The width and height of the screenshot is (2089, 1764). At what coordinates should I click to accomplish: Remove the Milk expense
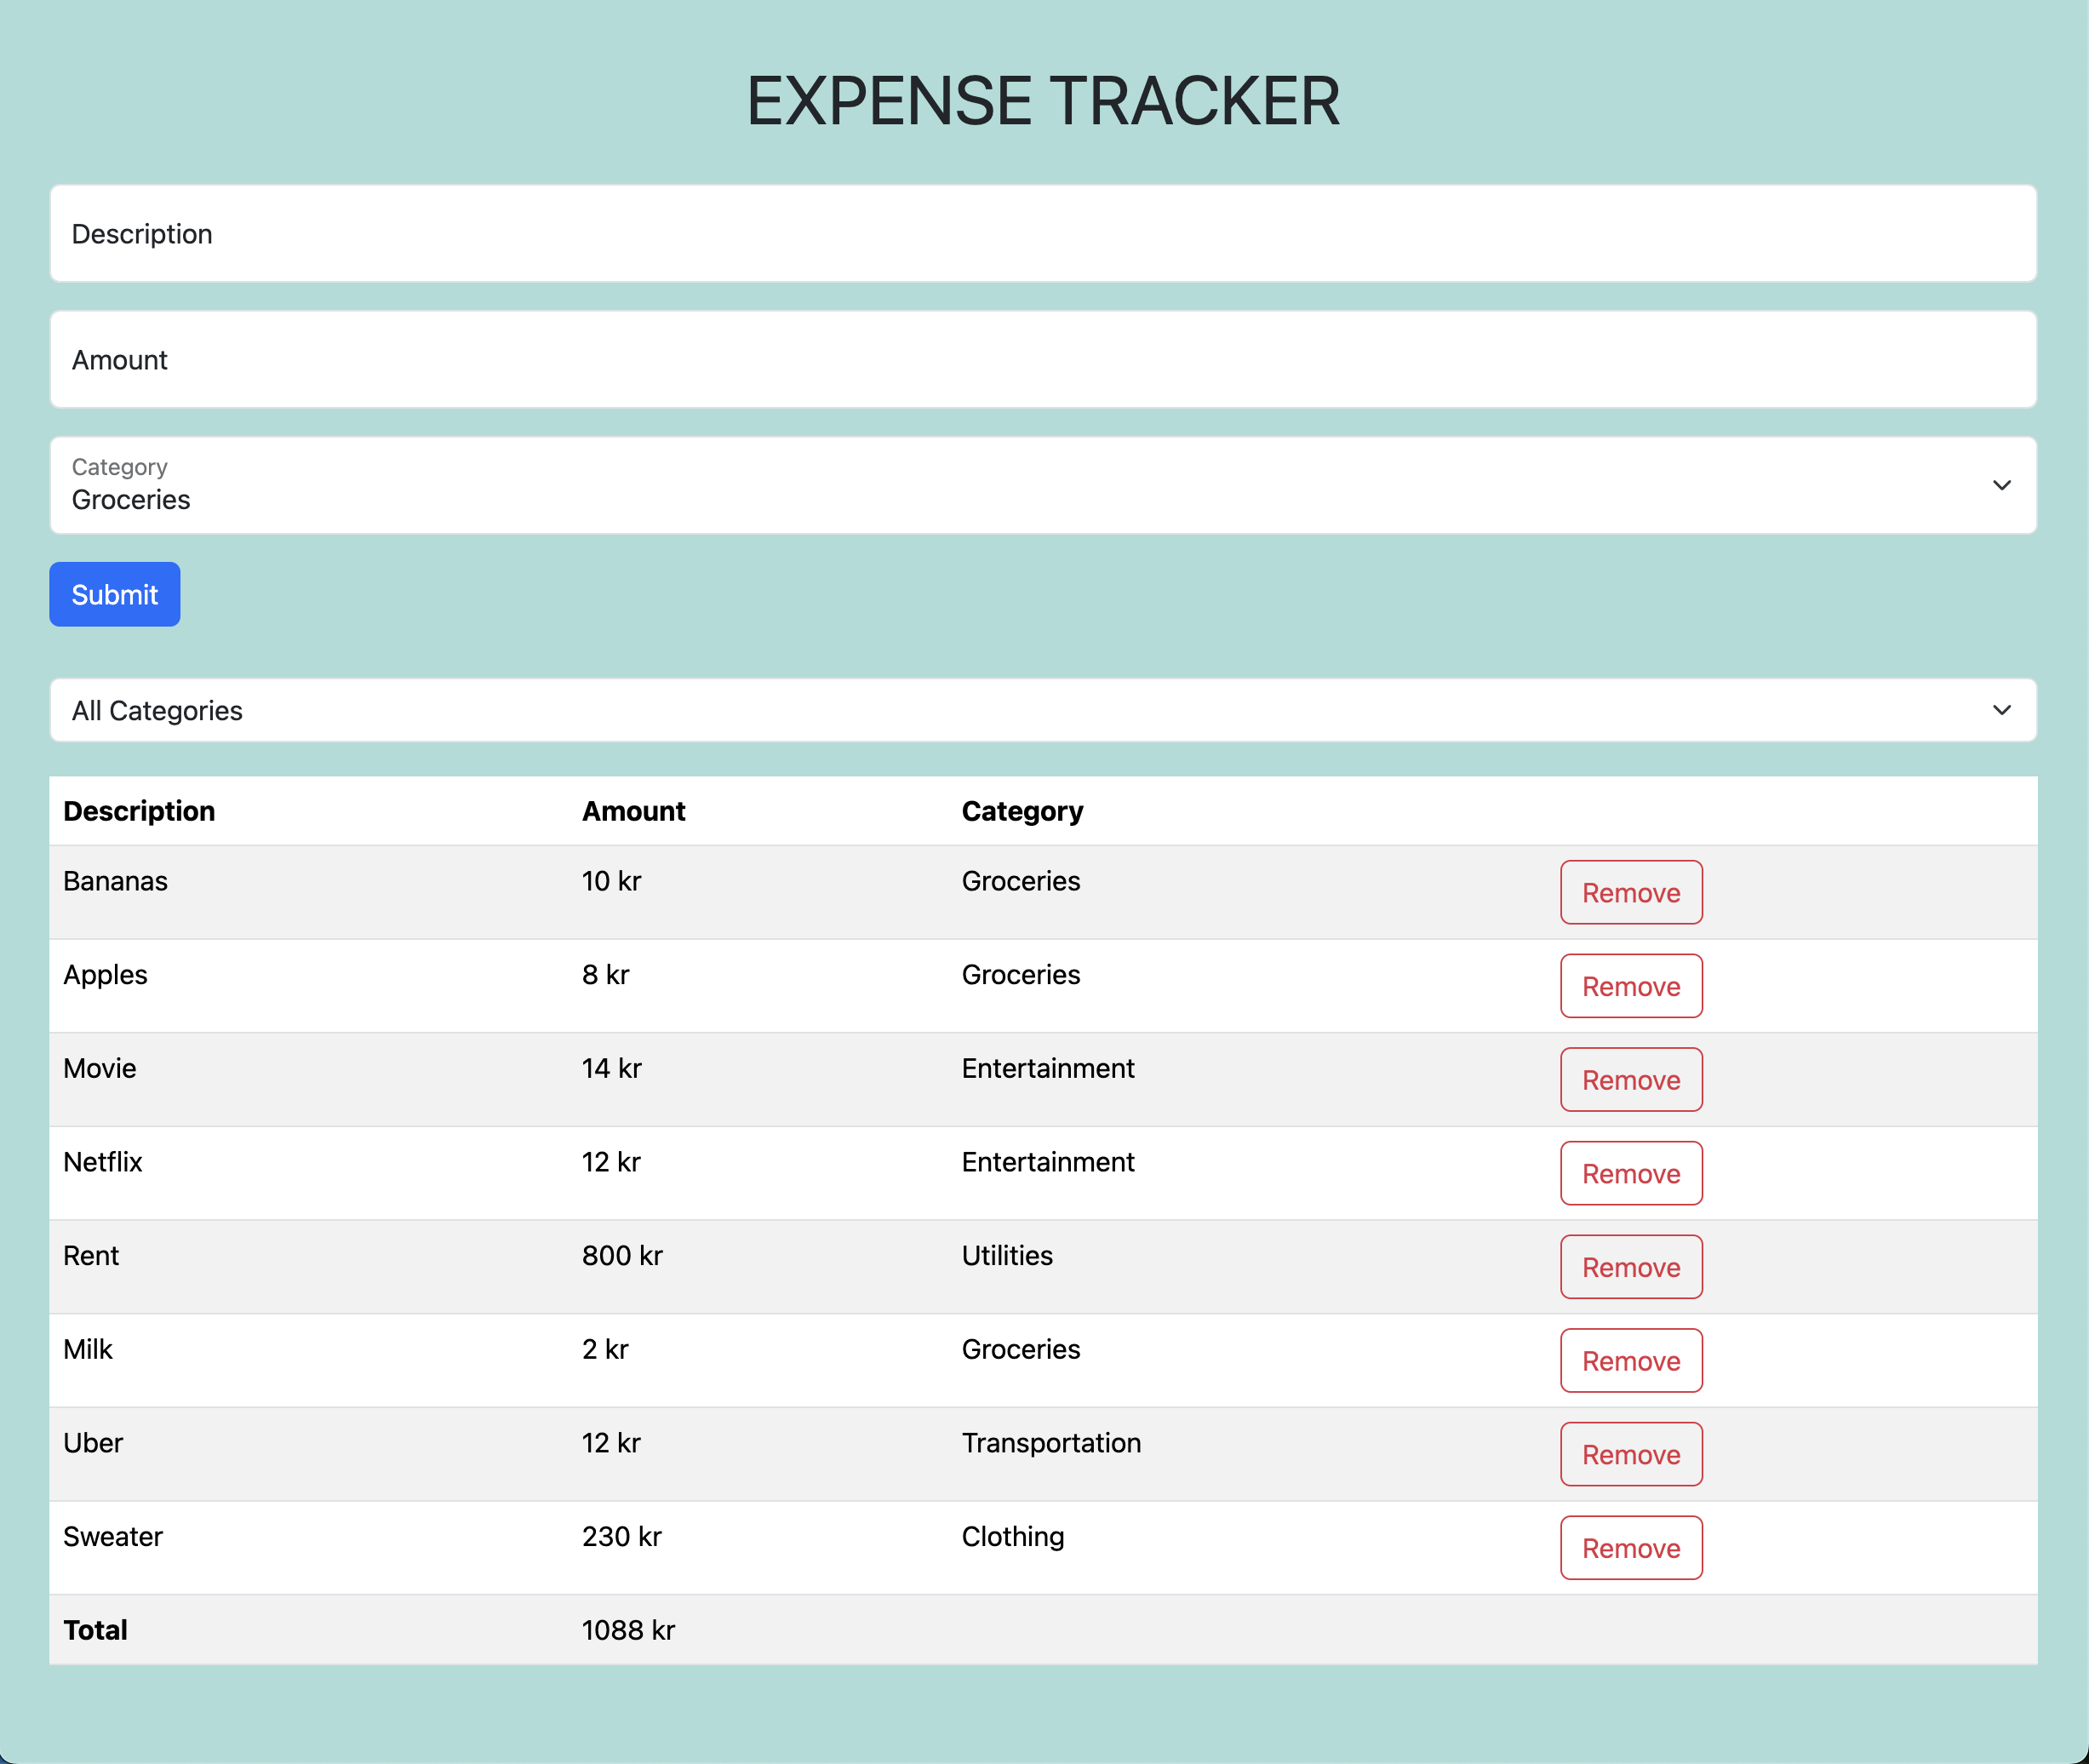(1630, 1360)
